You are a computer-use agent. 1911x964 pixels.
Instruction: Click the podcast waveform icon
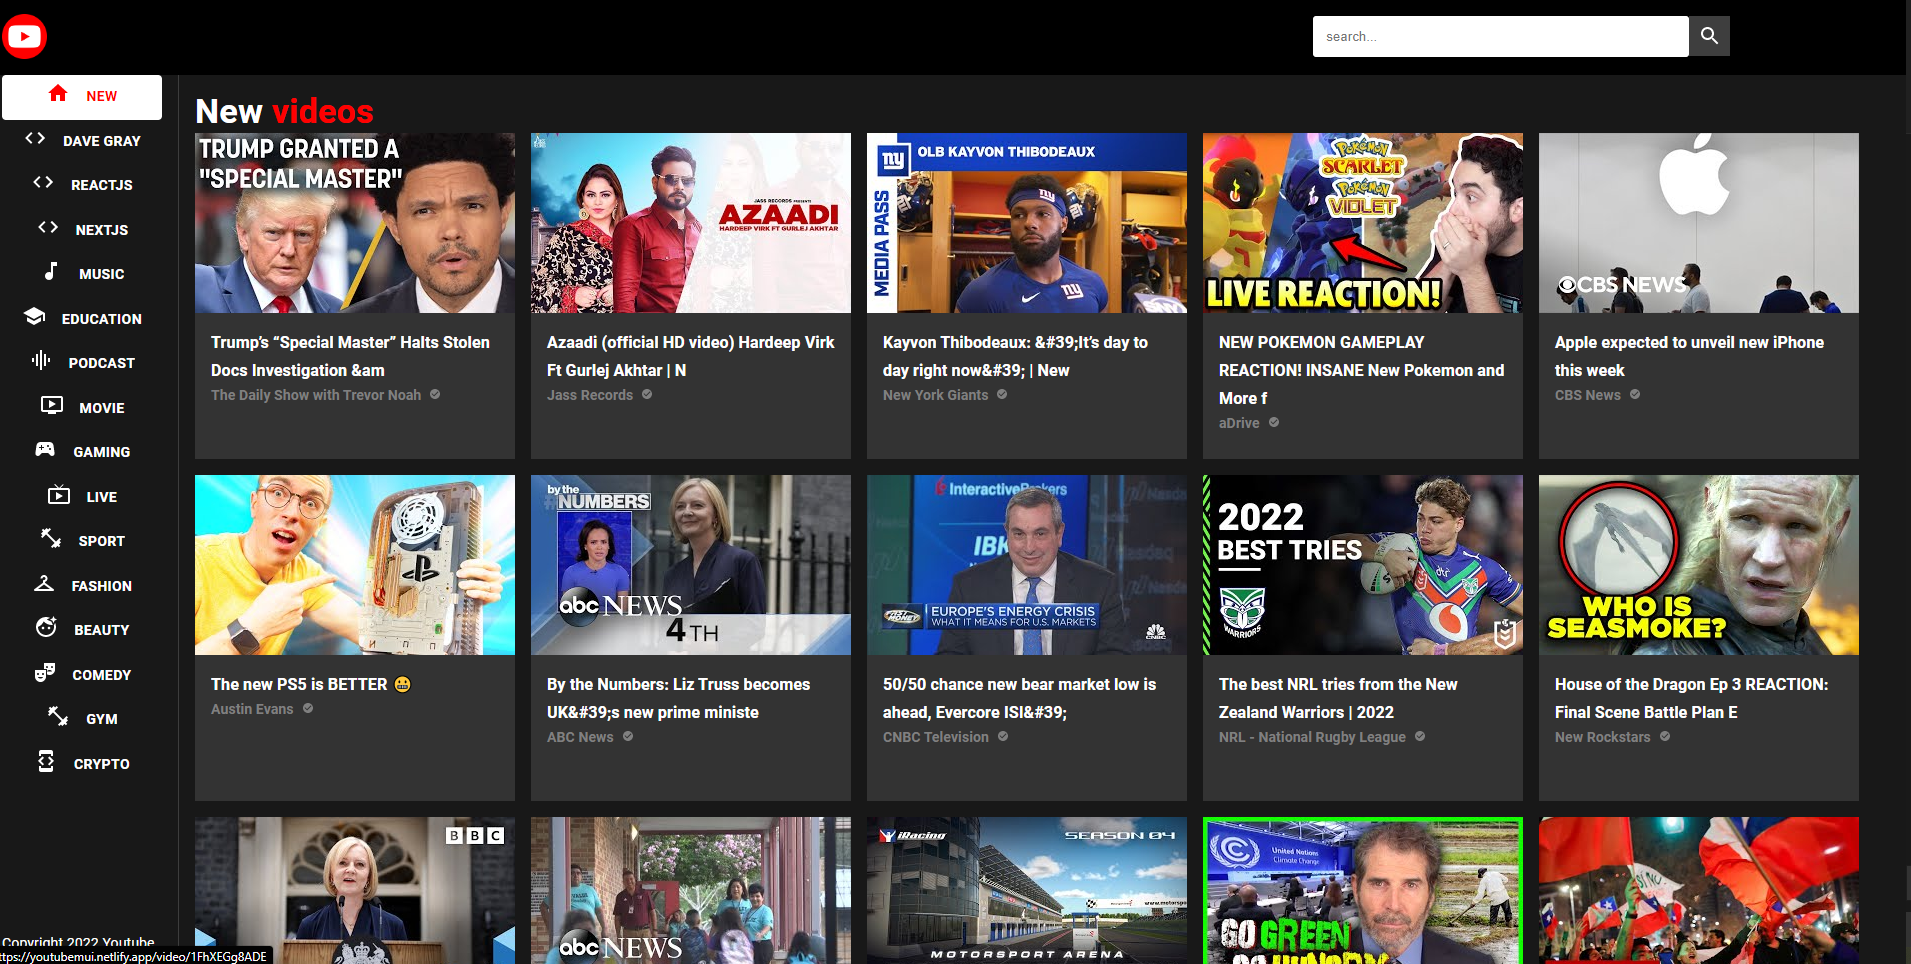[41, 360]
